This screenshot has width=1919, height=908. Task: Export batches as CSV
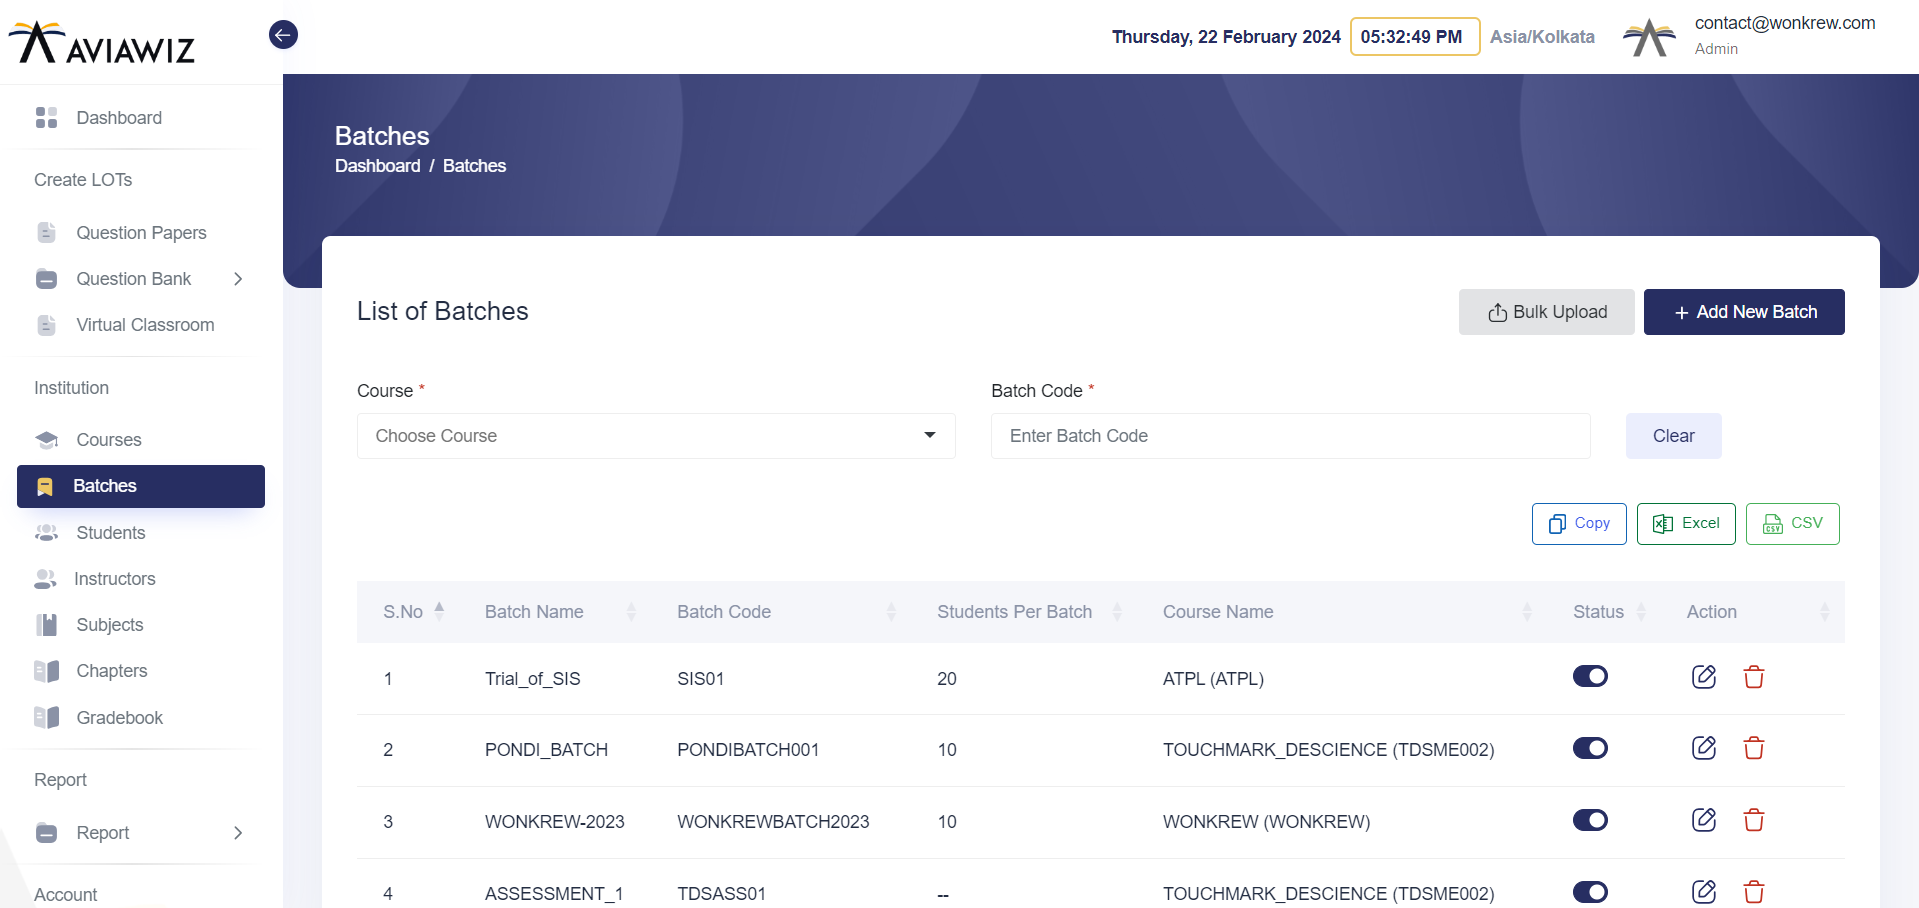(x=1792, y=524)
